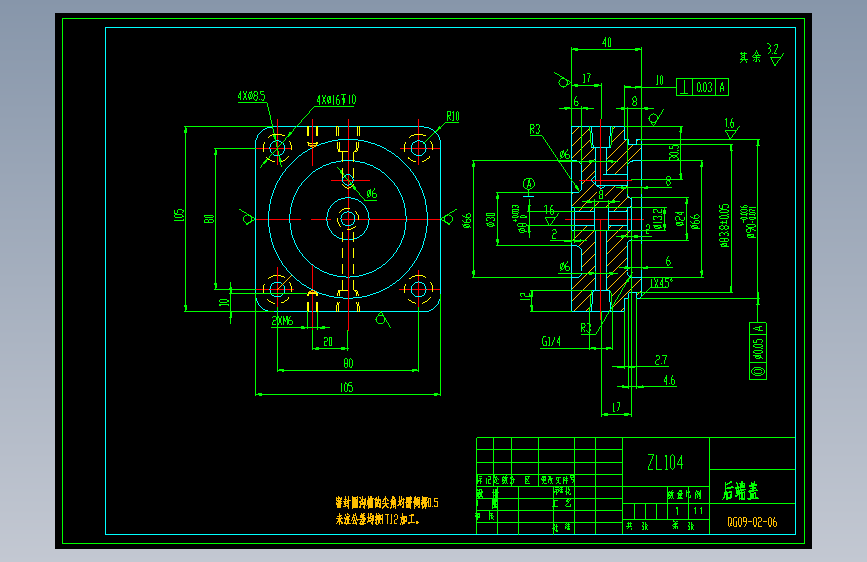Select the circled datum A symbol
Viewport: 867px width, 562px height.
tap(529, 184)
